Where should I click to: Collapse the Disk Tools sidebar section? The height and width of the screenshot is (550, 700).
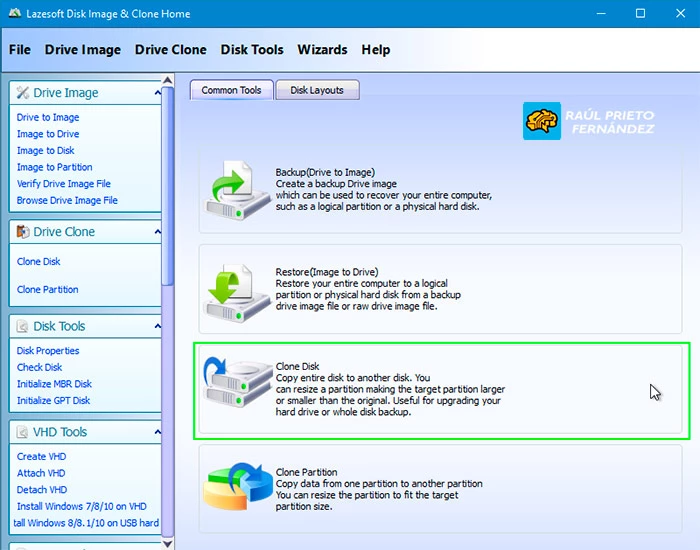point(157,326)
